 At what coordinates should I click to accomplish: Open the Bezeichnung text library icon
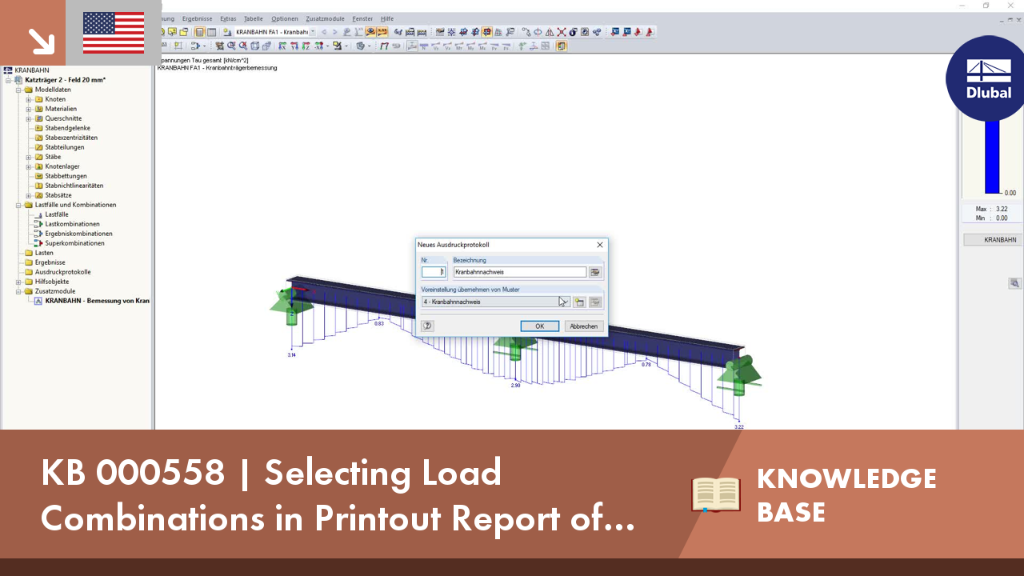coord(595,272)
